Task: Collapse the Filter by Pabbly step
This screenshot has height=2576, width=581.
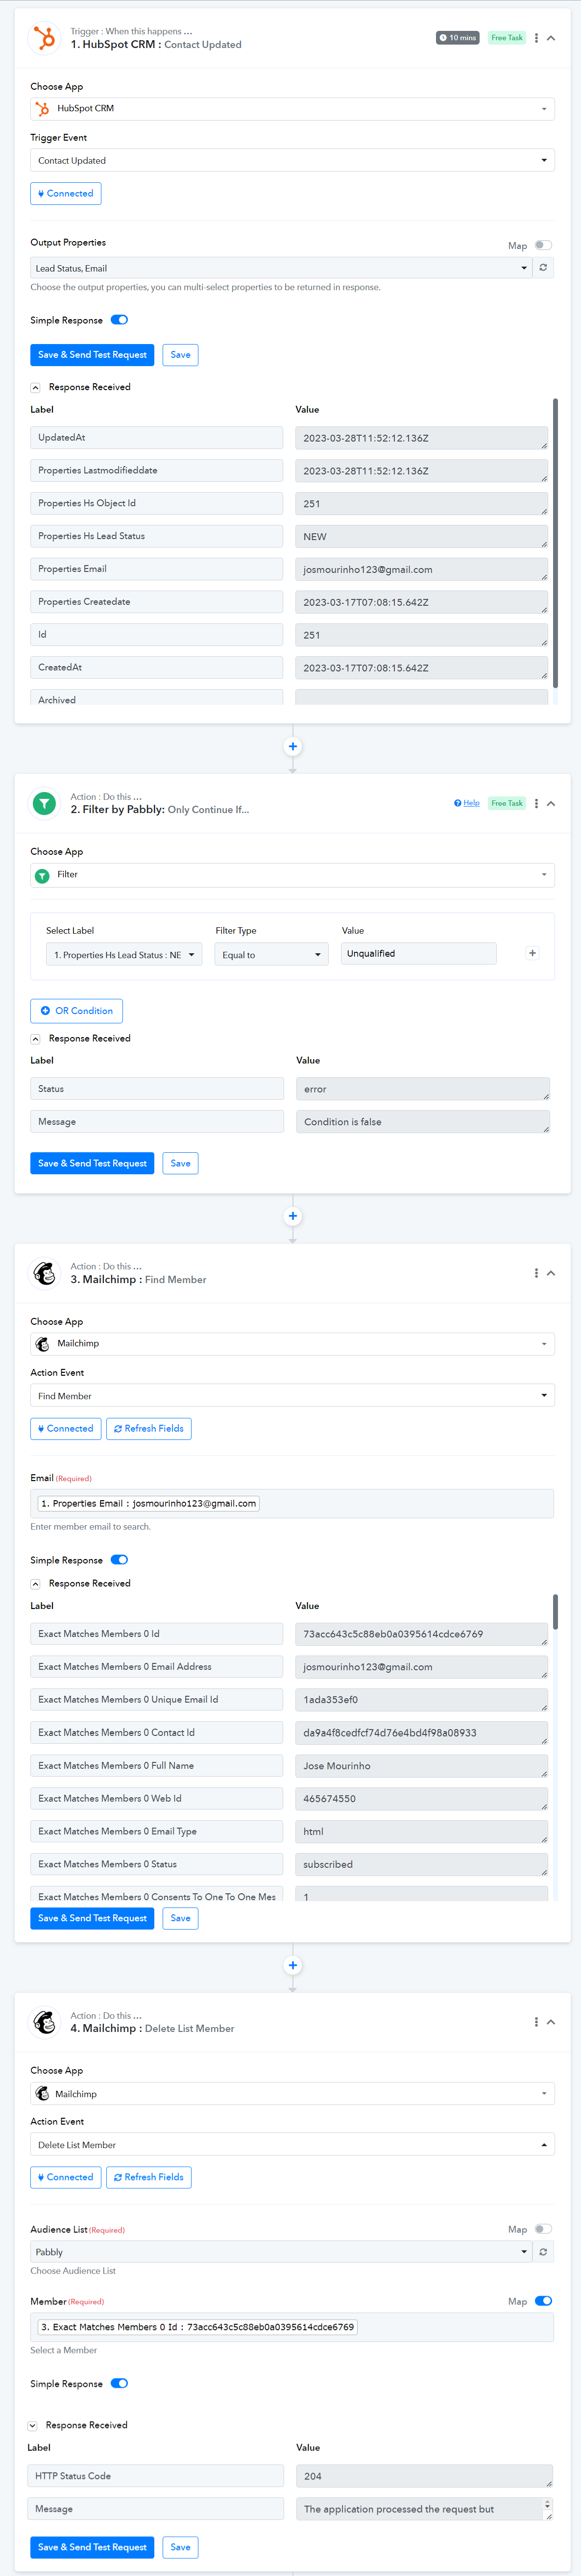Action: click(x=551, y=803)
